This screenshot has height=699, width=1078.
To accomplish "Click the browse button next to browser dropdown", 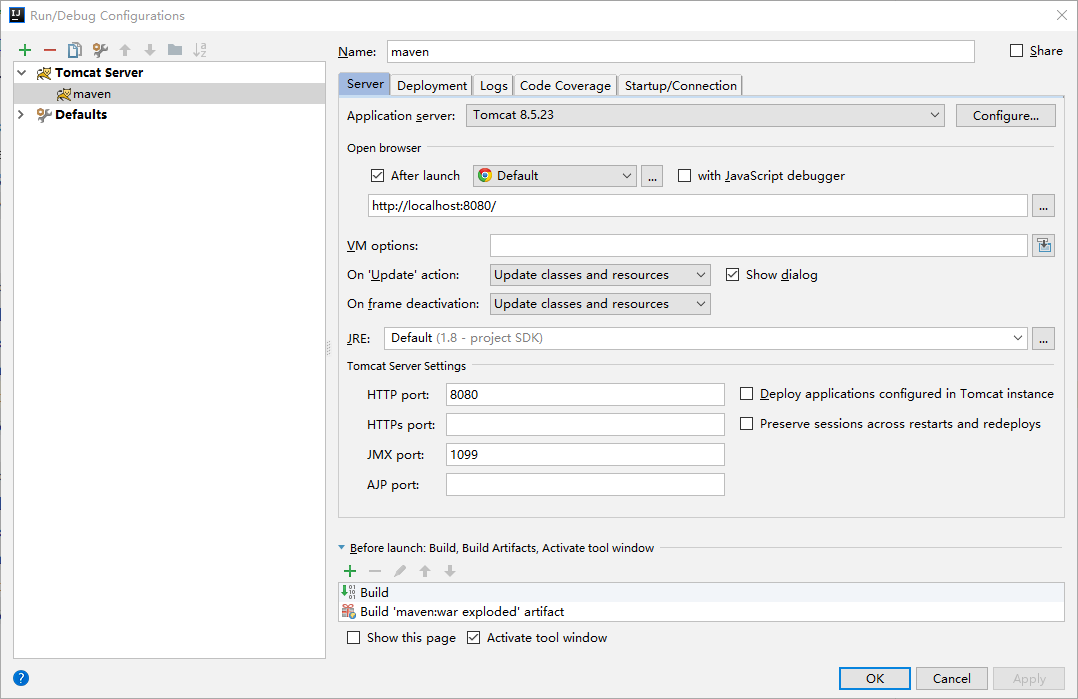I will [652, 176].
